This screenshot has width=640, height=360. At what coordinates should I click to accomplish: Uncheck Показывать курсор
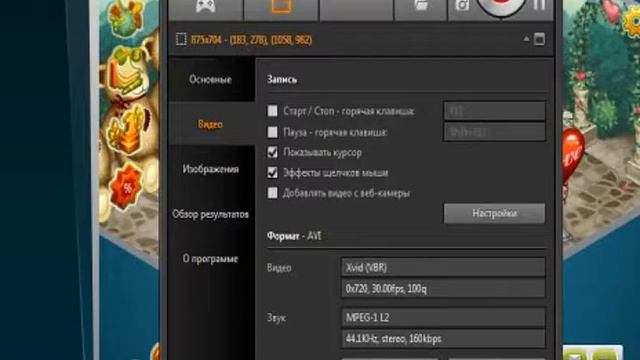click(272, 152)
